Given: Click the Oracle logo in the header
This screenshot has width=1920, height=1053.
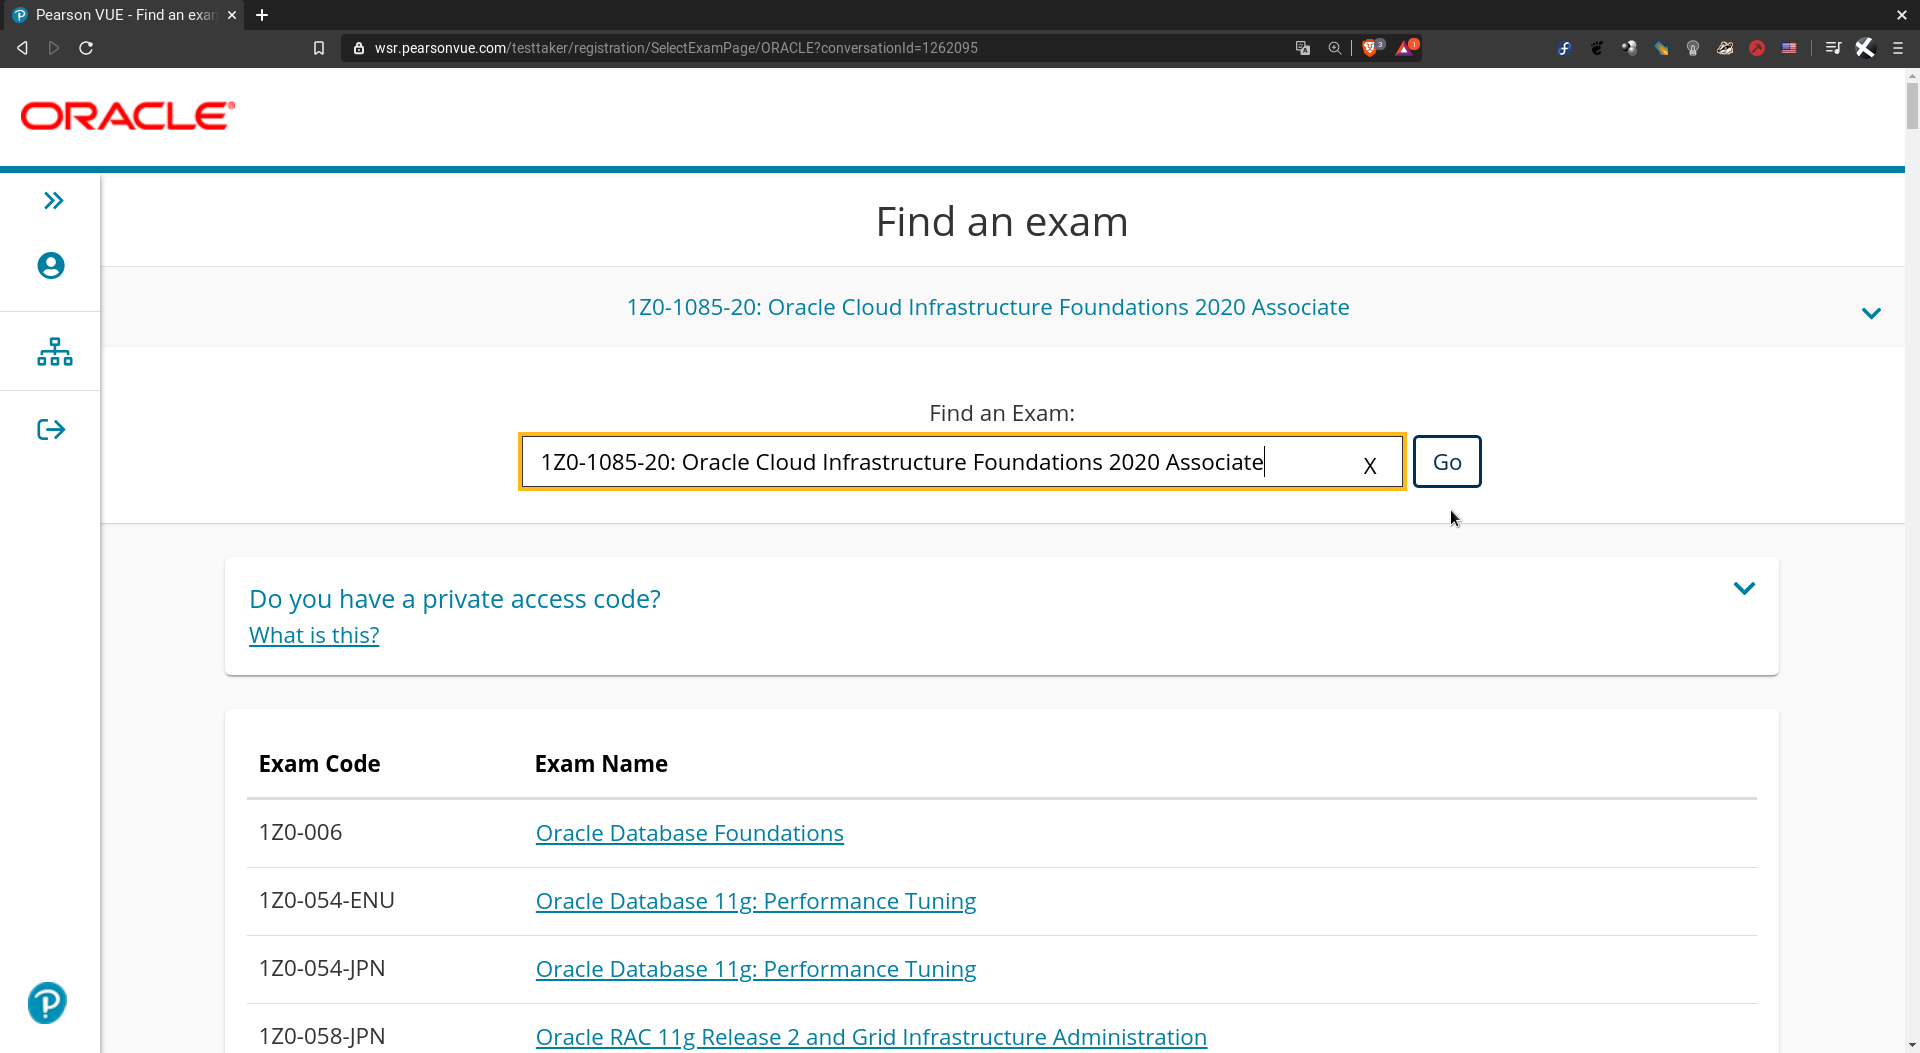Looking at the screenshot, I should [x=126, y=115].
